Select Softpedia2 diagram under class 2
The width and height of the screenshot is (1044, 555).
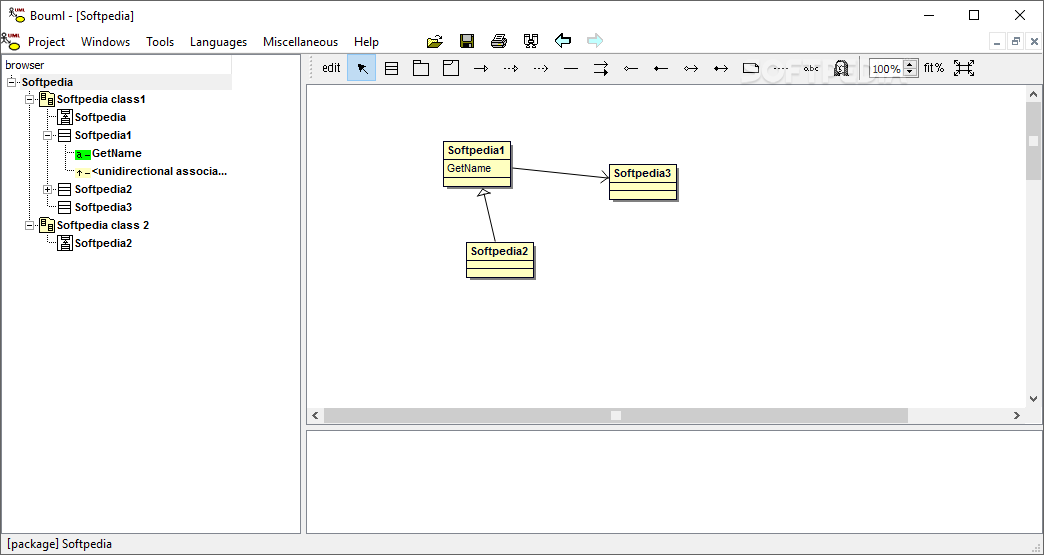point(103,243)
